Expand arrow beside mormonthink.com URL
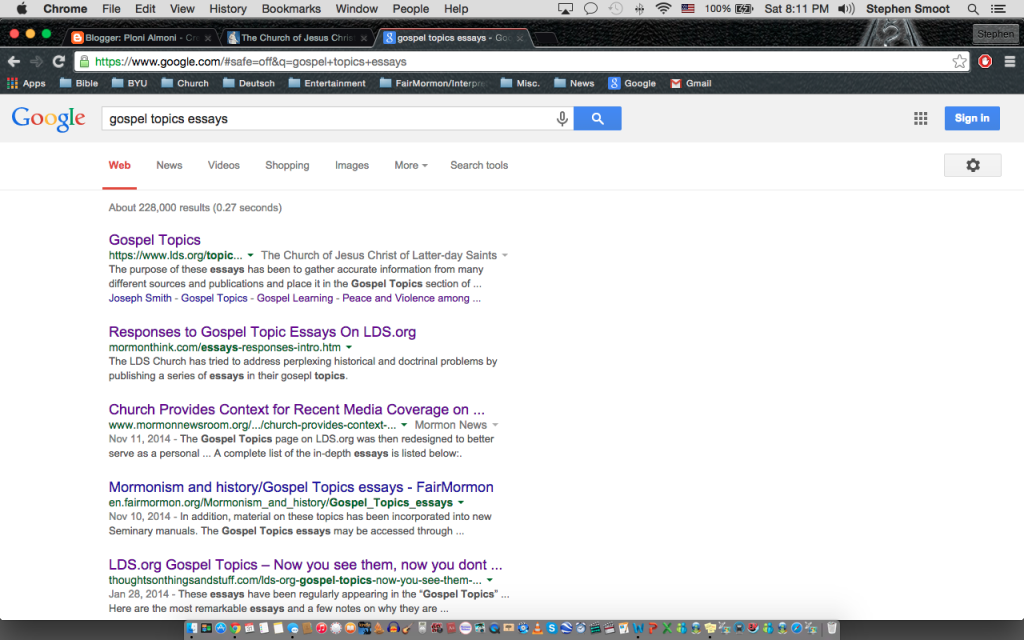The image size is (1024, 640). (349, 347)
